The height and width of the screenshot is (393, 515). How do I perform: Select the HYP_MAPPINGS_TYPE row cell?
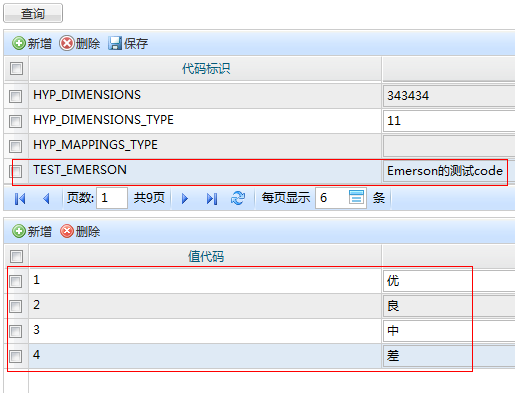coord(205,146)
